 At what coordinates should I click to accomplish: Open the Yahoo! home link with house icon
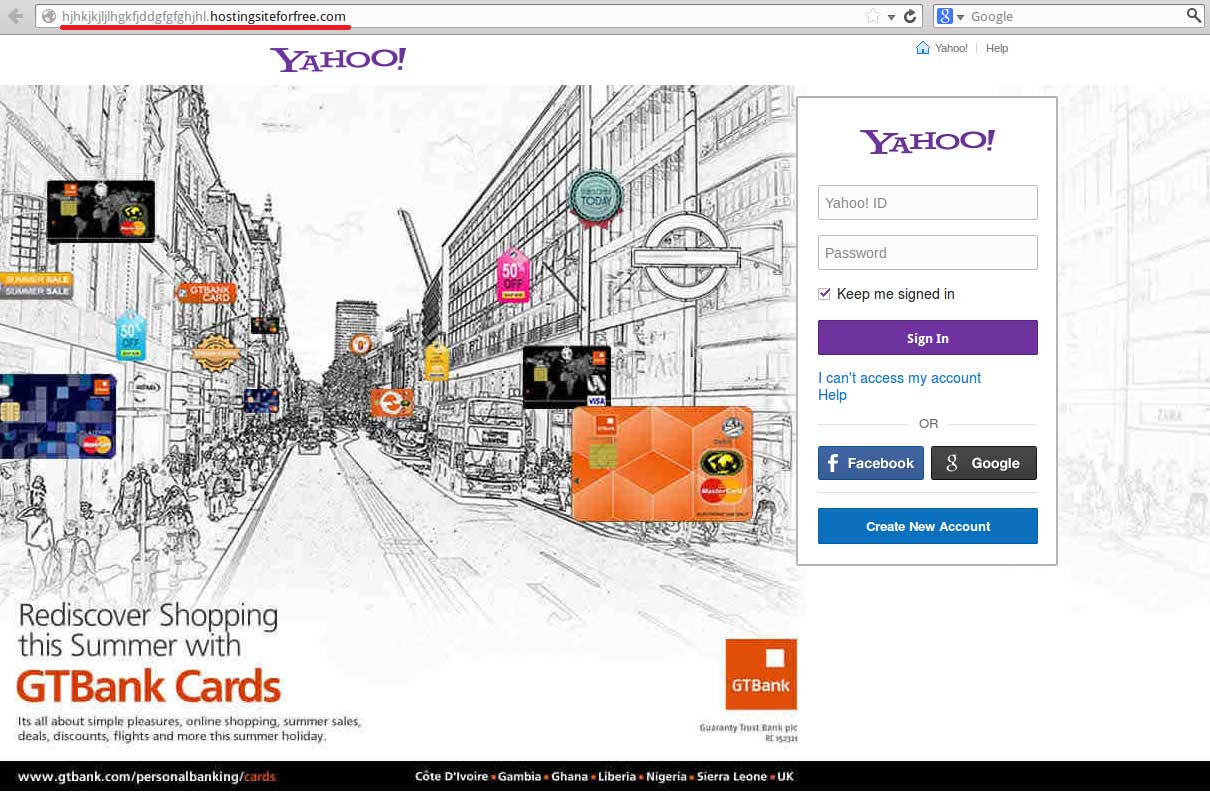click(942, 48)
